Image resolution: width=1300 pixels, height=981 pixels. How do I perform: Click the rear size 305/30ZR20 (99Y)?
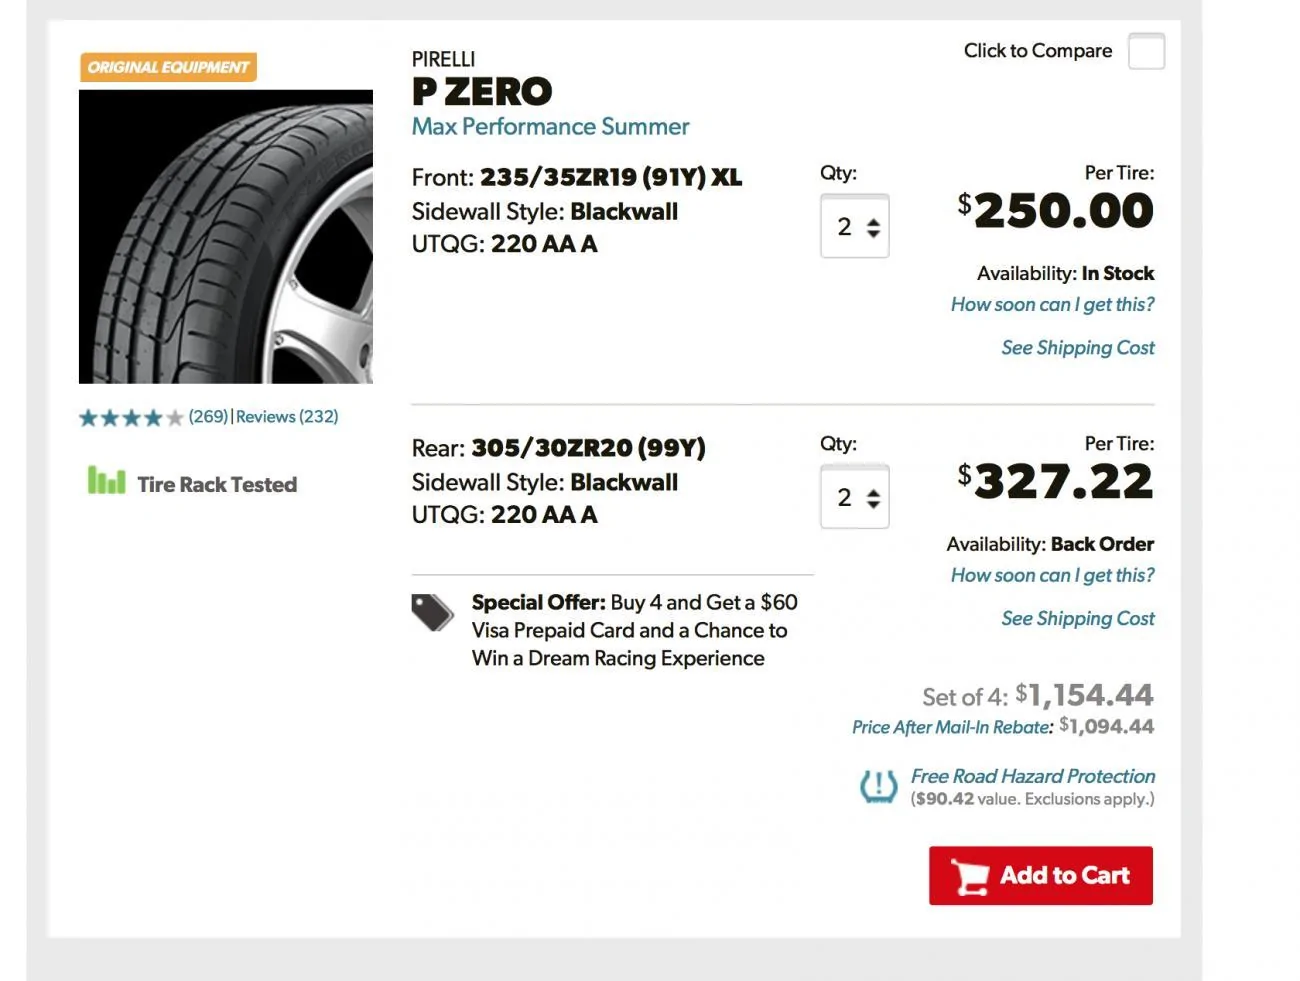588,448
